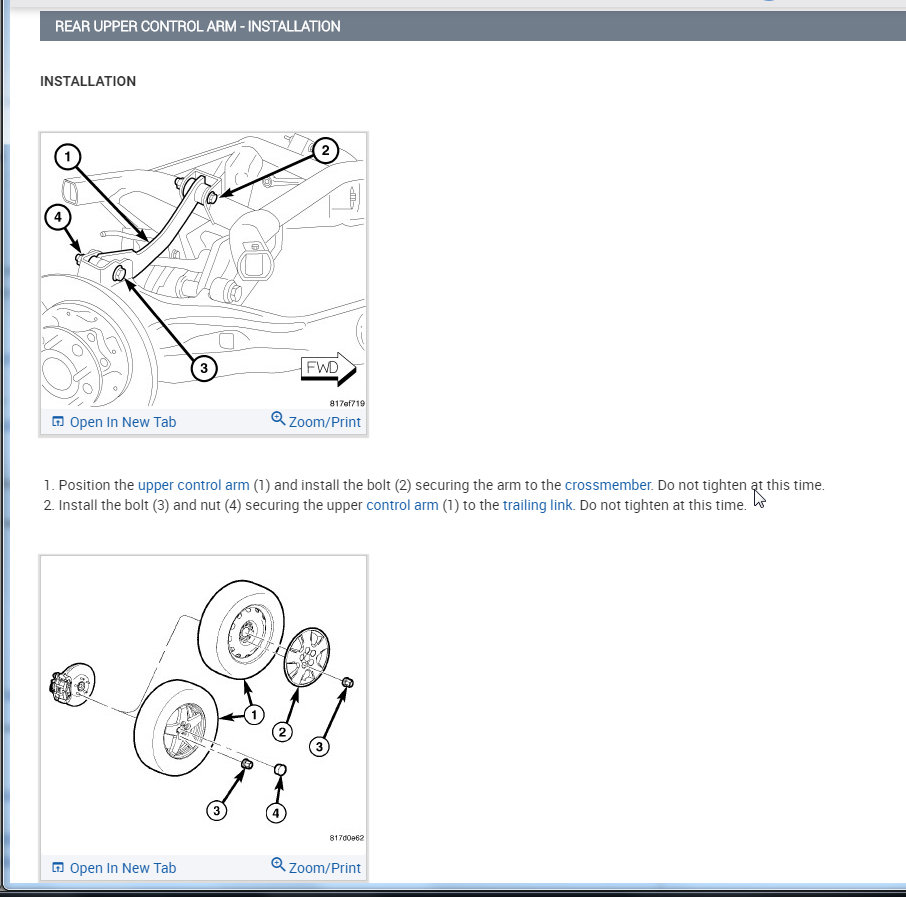Follow the 'upper control arm' link
Image resolution: width=906 pixels, height=897 pixels.
tap(194, 485)
